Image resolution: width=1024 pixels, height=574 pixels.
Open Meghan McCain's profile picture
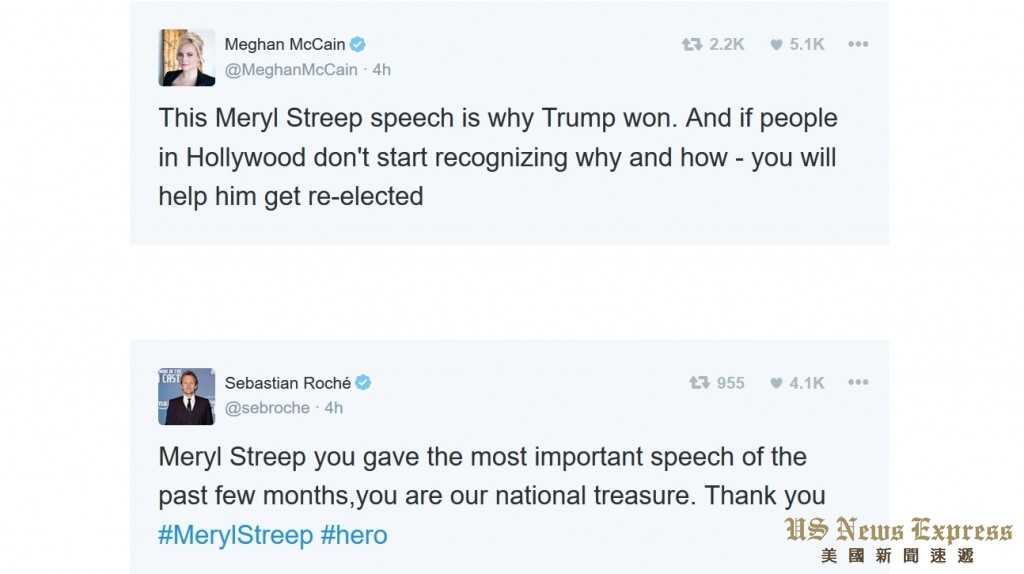186,57
